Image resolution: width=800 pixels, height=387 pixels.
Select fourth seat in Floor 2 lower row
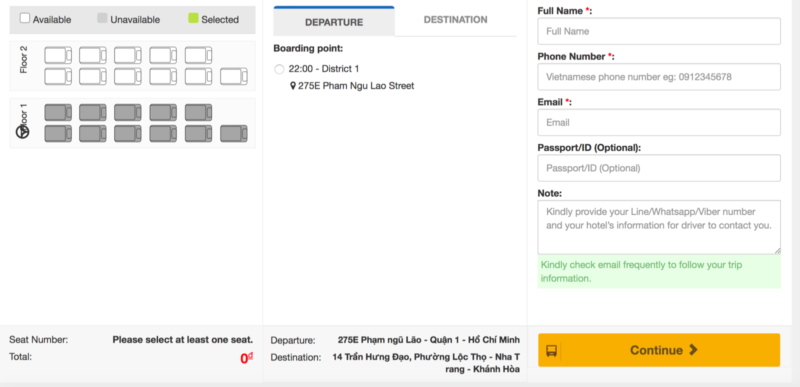click(x=163, y=76)
